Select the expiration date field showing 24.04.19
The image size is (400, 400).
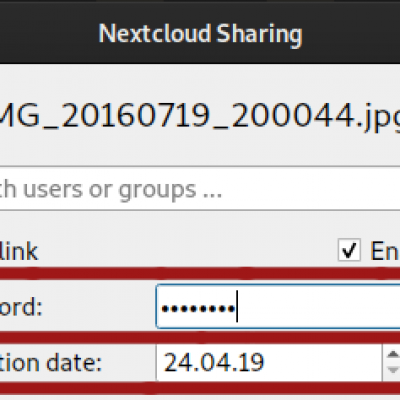[269, 362]
